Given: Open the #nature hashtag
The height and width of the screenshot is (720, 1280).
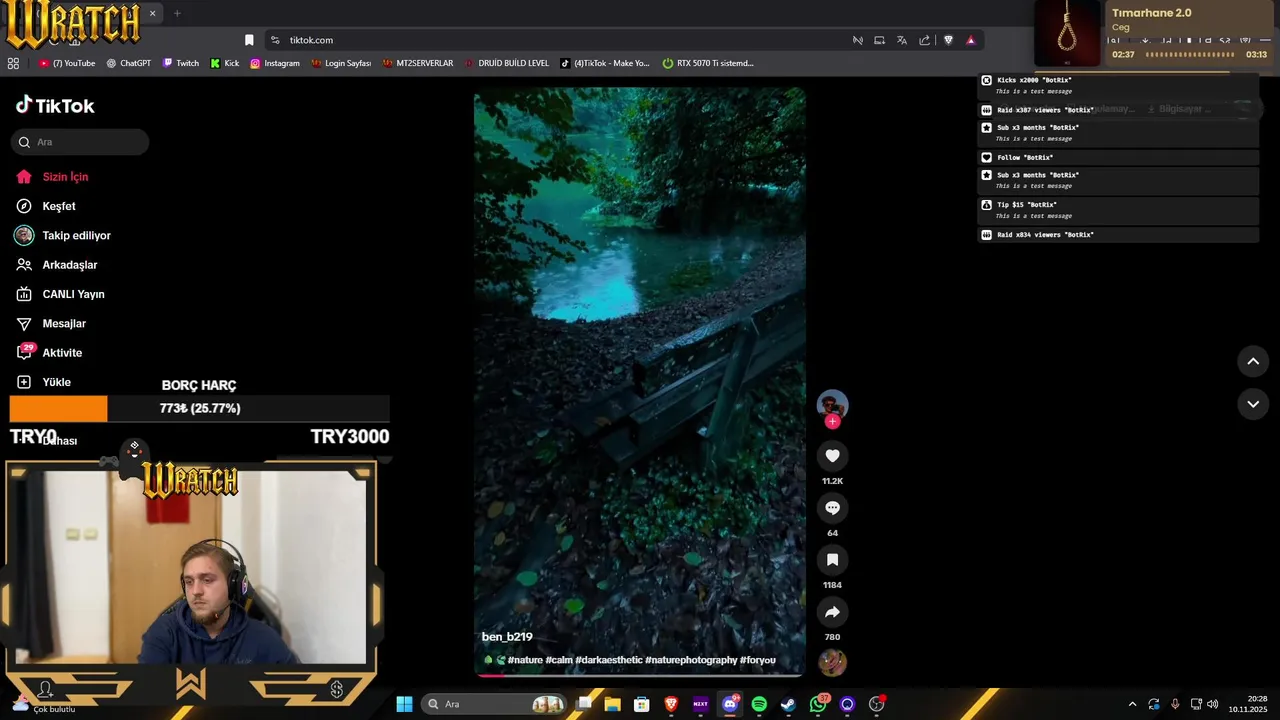Looking at the screenshot, I should pyautogui.click(x=525, y=660).
